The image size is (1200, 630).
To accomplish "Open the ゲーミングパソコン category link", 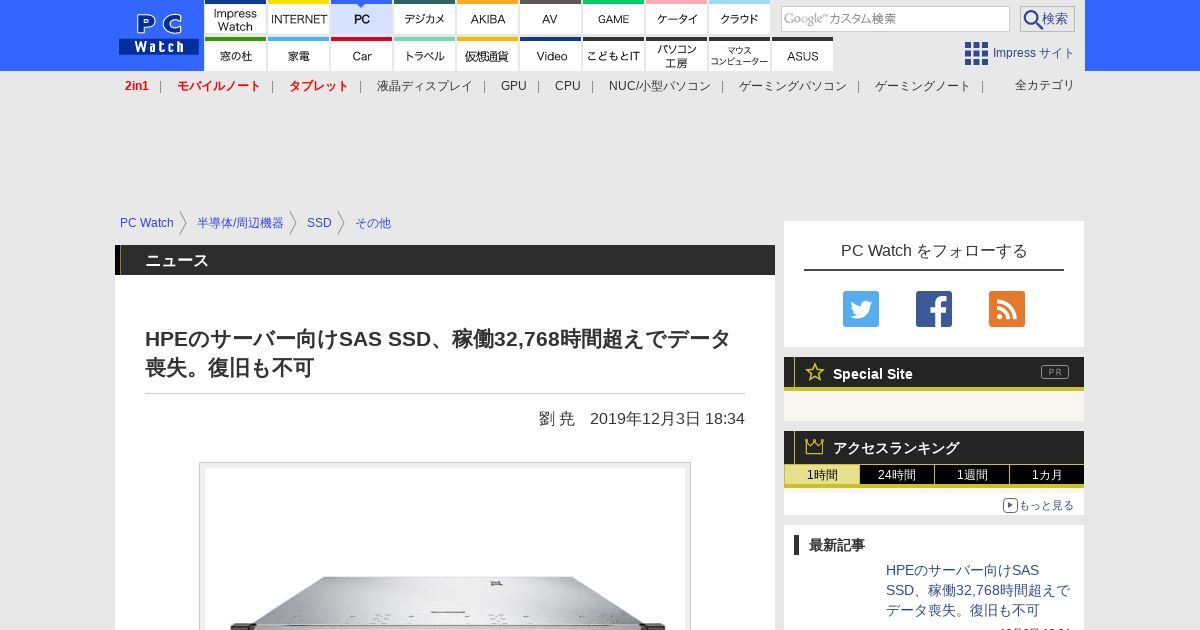I will 793,86.
